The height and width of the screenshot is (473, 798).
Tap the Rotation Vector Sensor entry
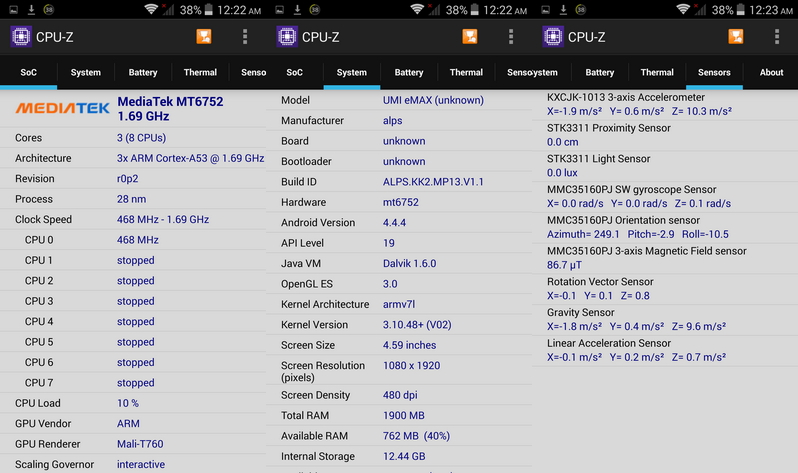point(665,289)
